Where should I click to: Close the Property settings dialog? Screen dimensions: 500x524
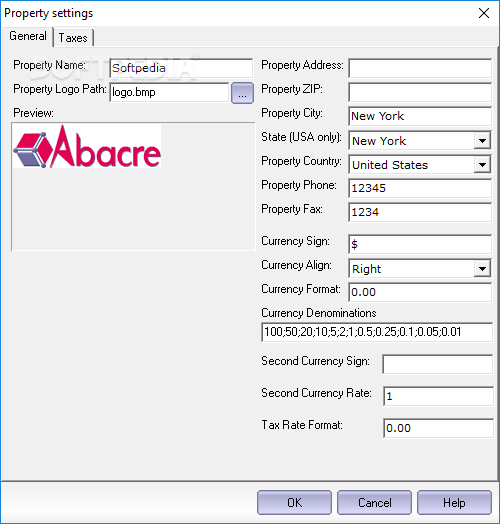coord(484,13)
